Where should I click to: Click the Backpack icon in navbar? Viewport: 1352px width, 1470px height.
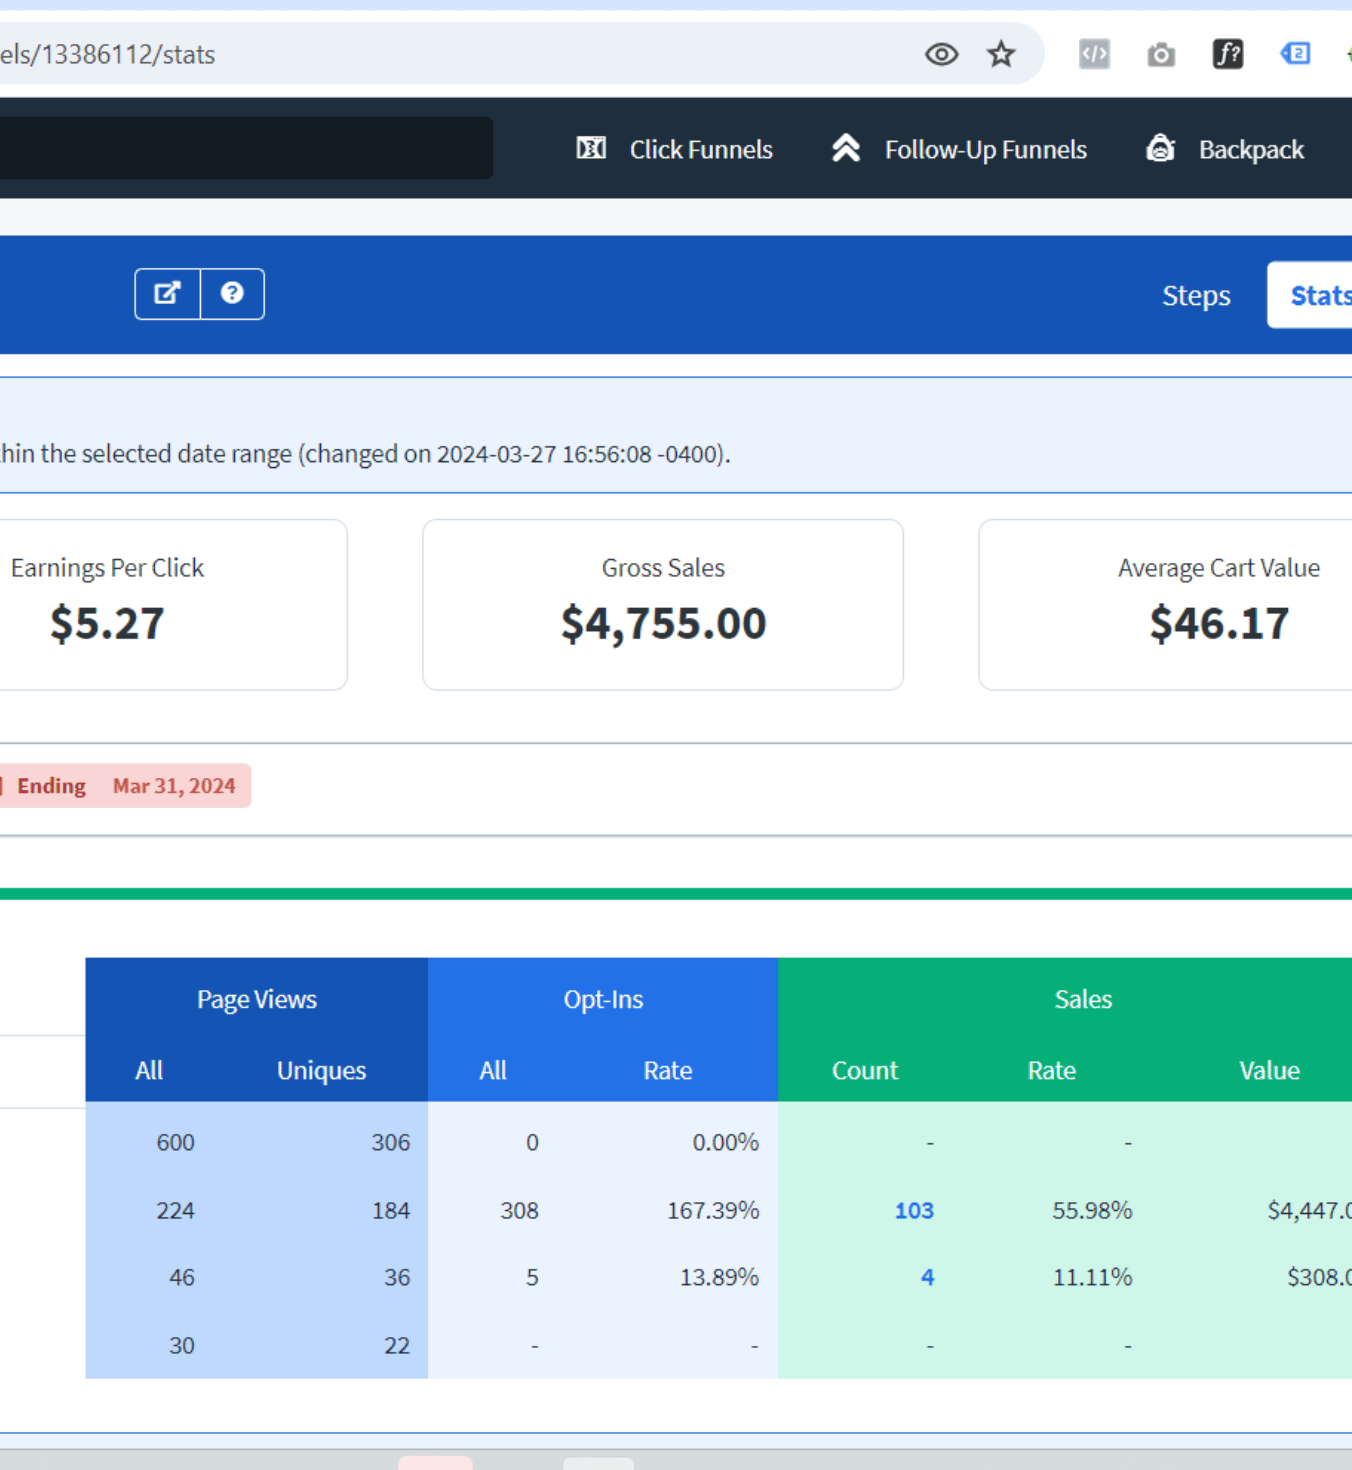pos(1160,148)
